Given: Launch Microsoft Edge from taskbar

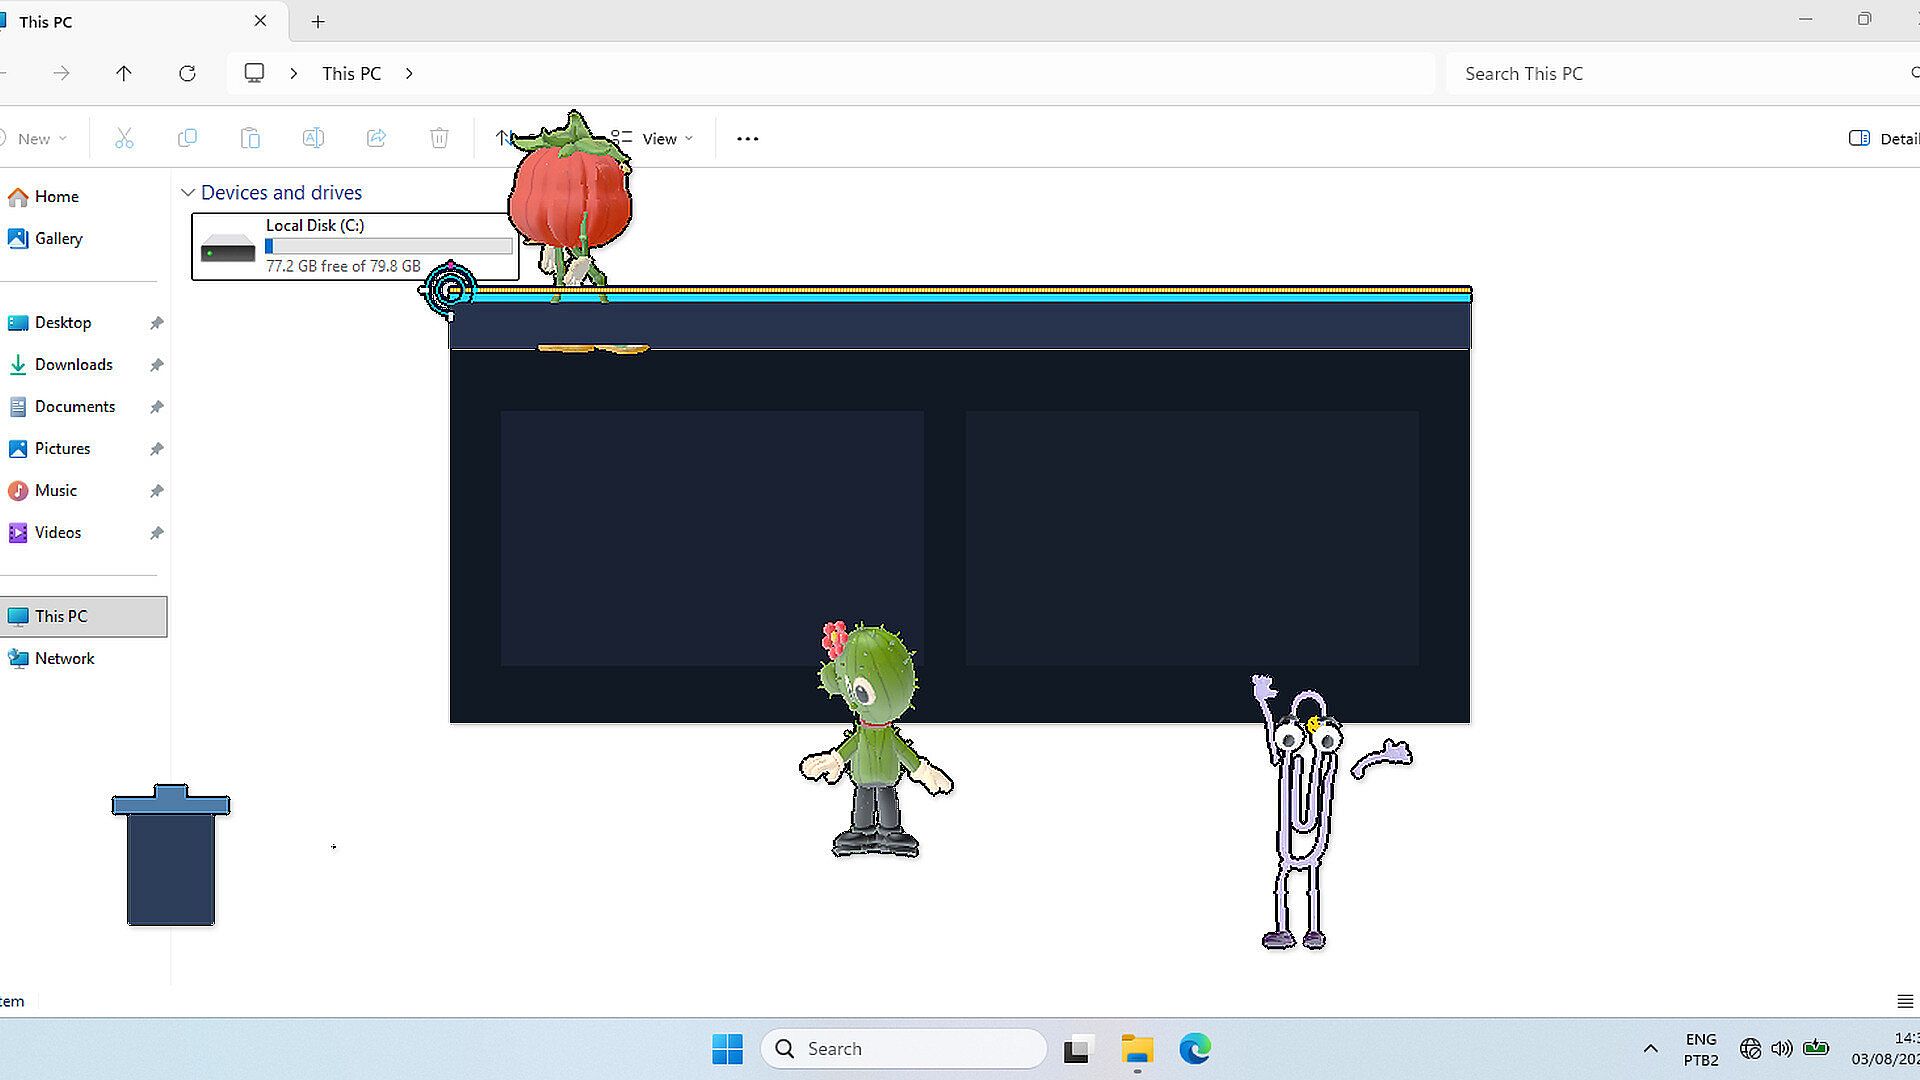Looking at the screenshot, I should pos(1195,1049).
